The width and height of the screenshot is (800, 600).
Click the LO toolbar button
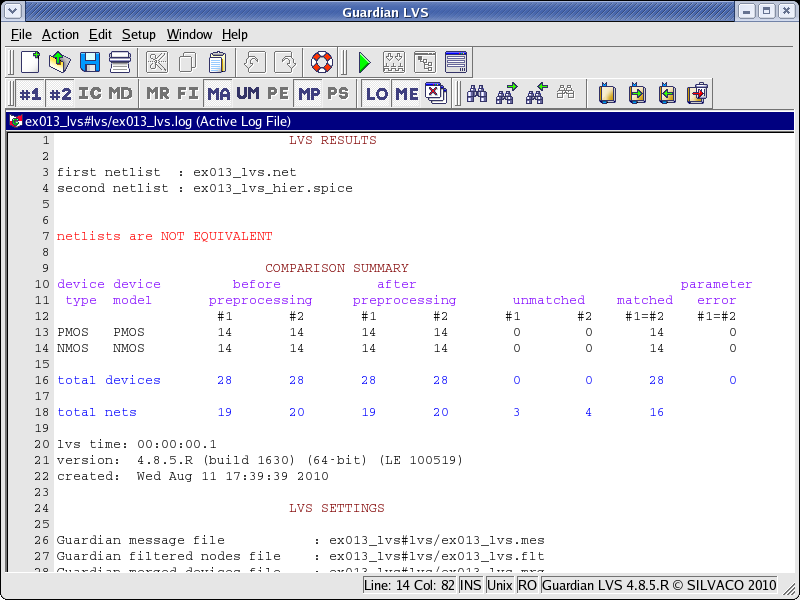[x=377, y=94]
